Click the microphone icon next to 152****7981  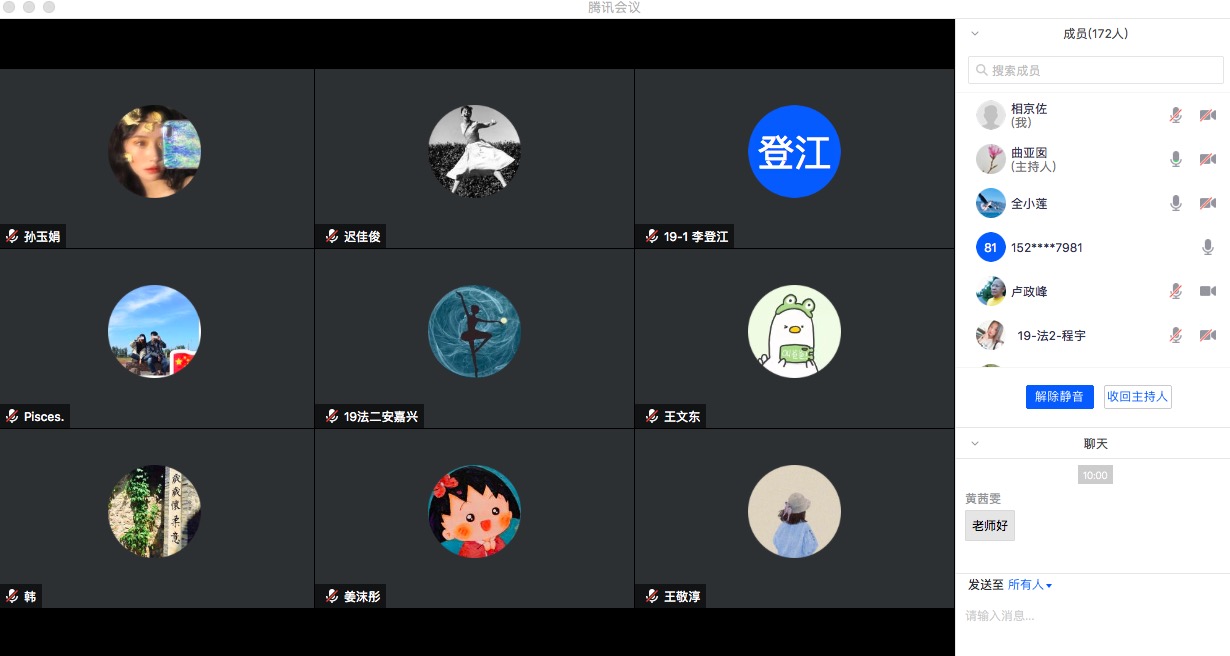click(1207, 248)
